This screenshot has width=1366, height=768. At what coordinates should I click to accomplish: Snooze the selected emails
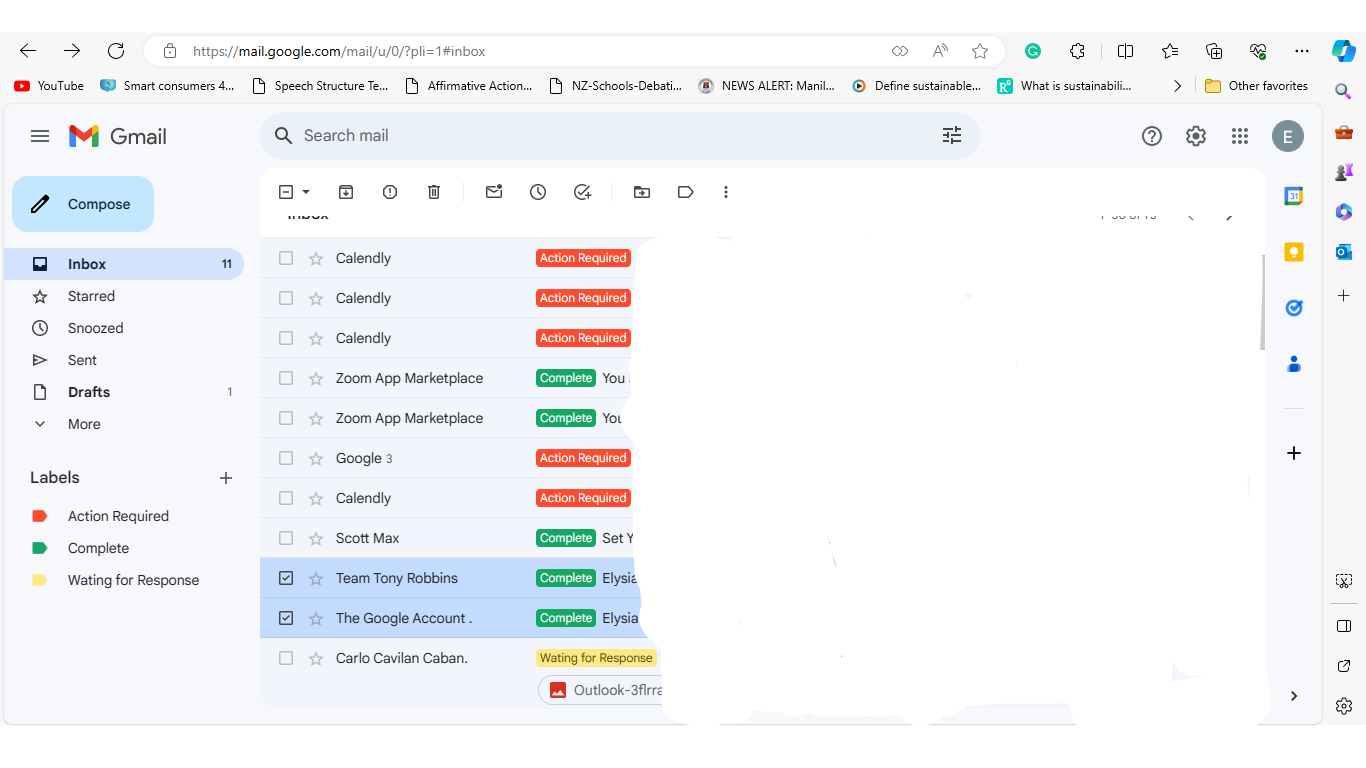538,192
